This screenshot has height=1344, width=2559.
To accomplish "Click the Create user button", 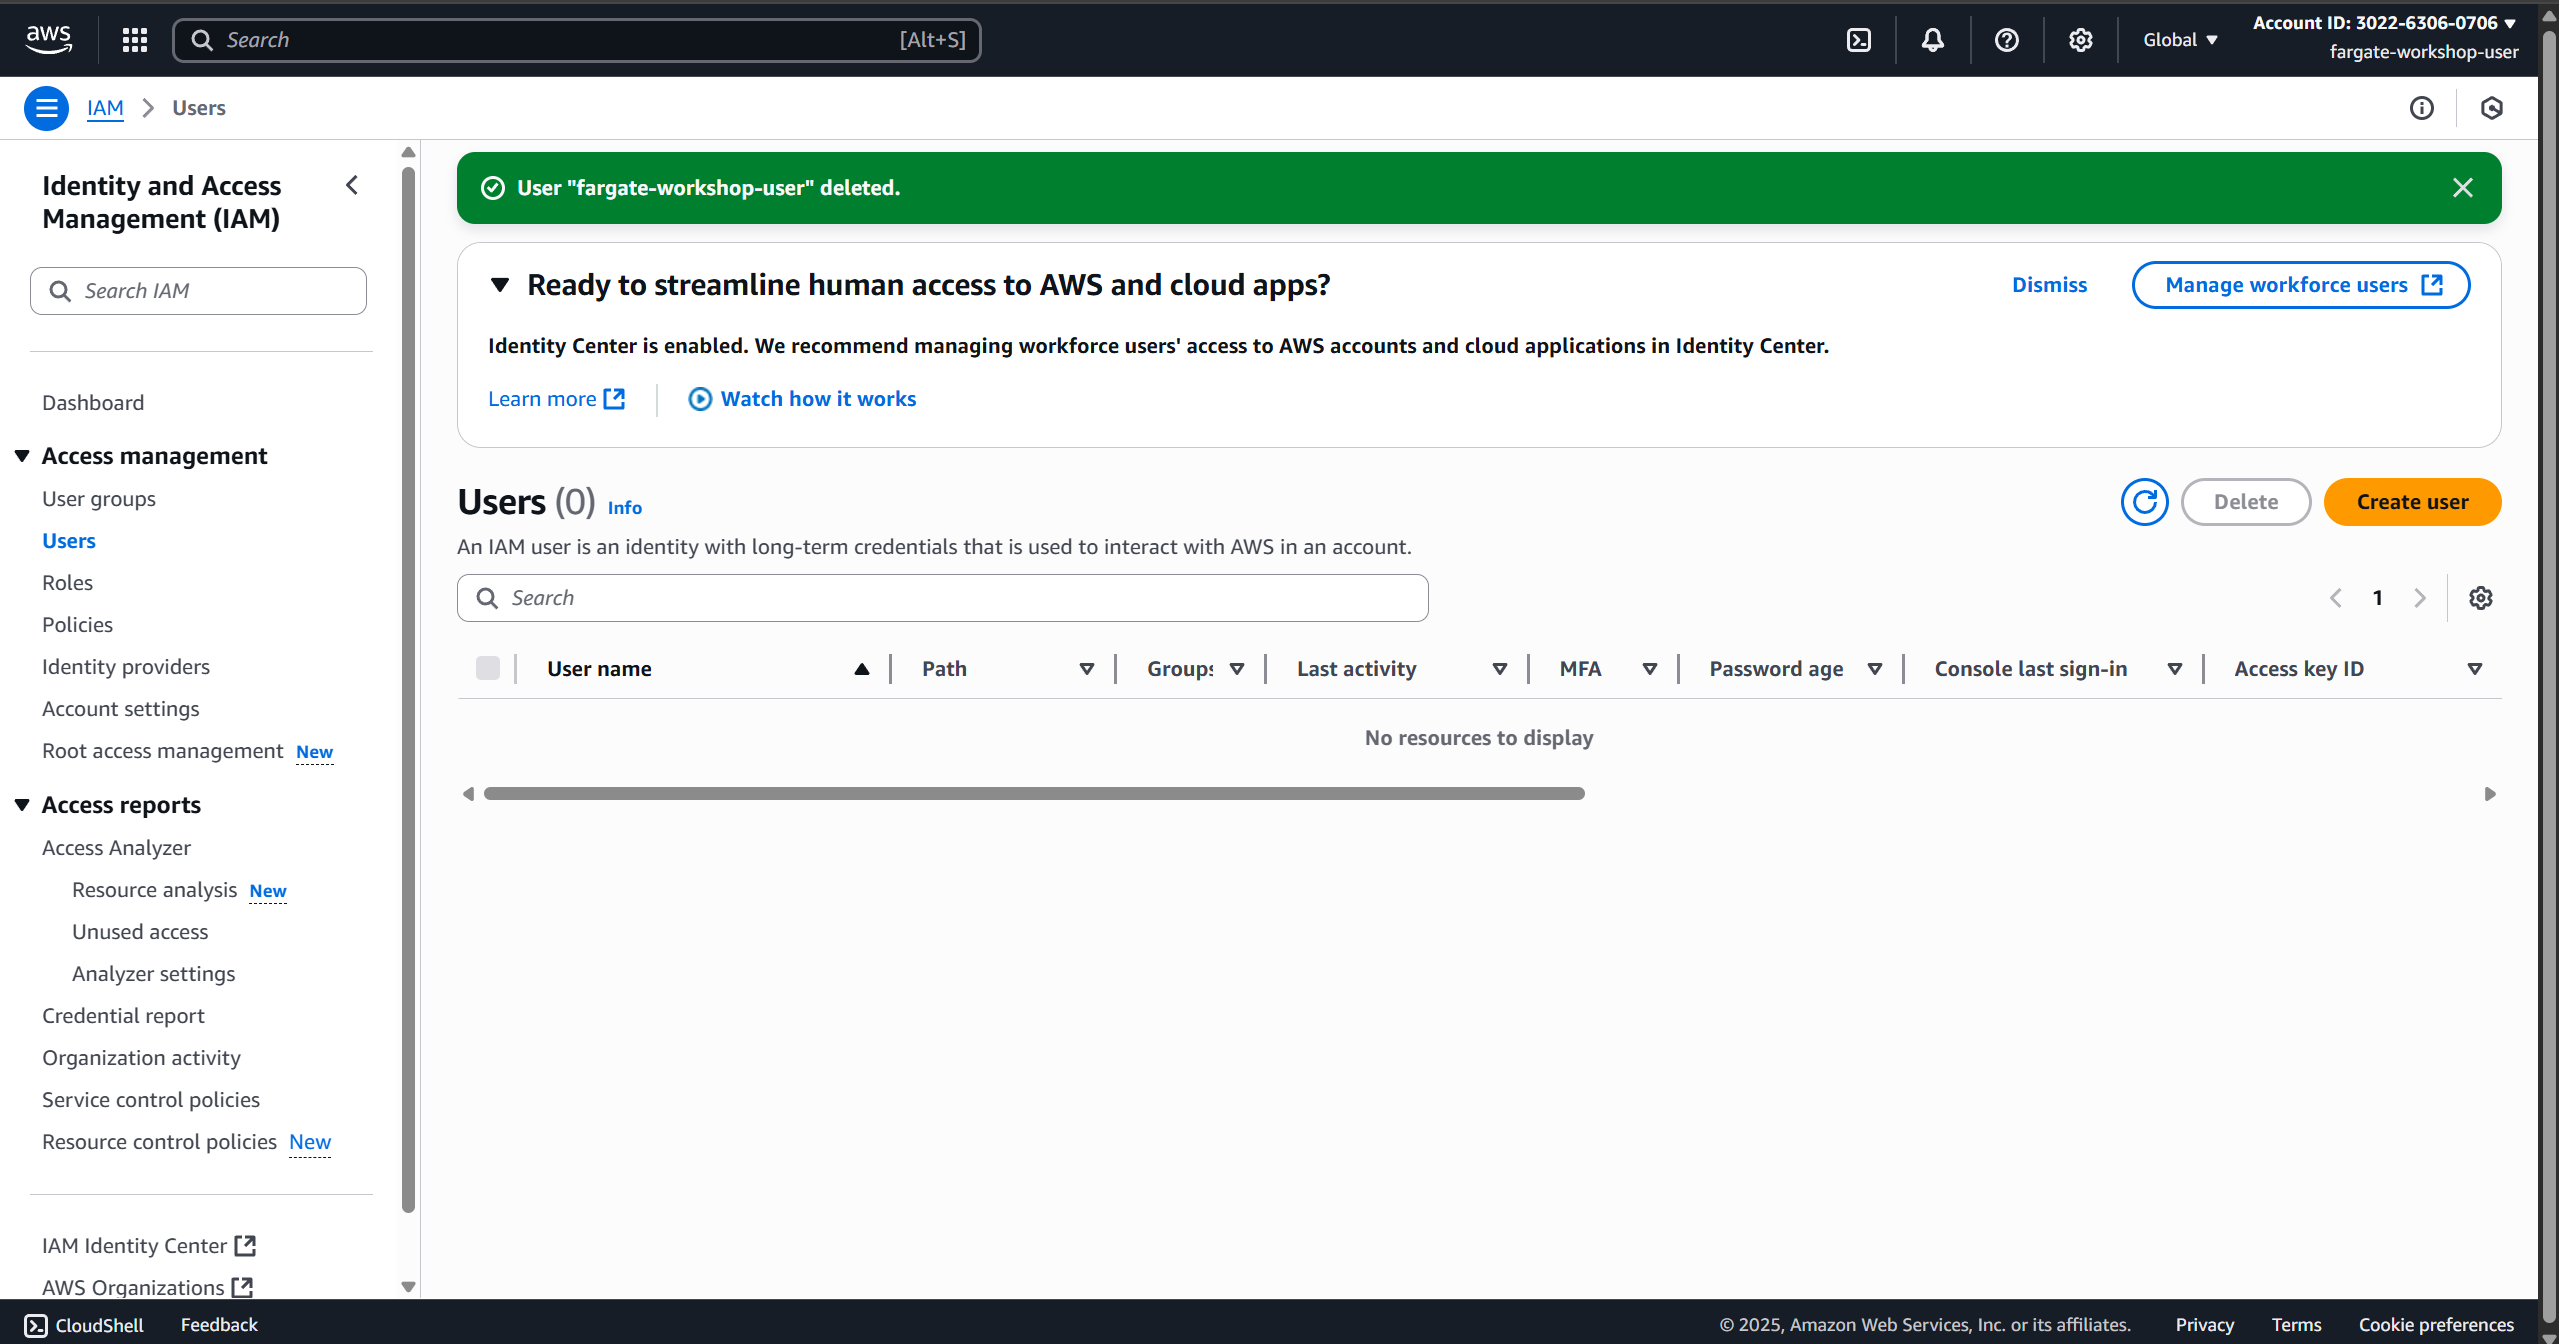I will point(2412,502).
